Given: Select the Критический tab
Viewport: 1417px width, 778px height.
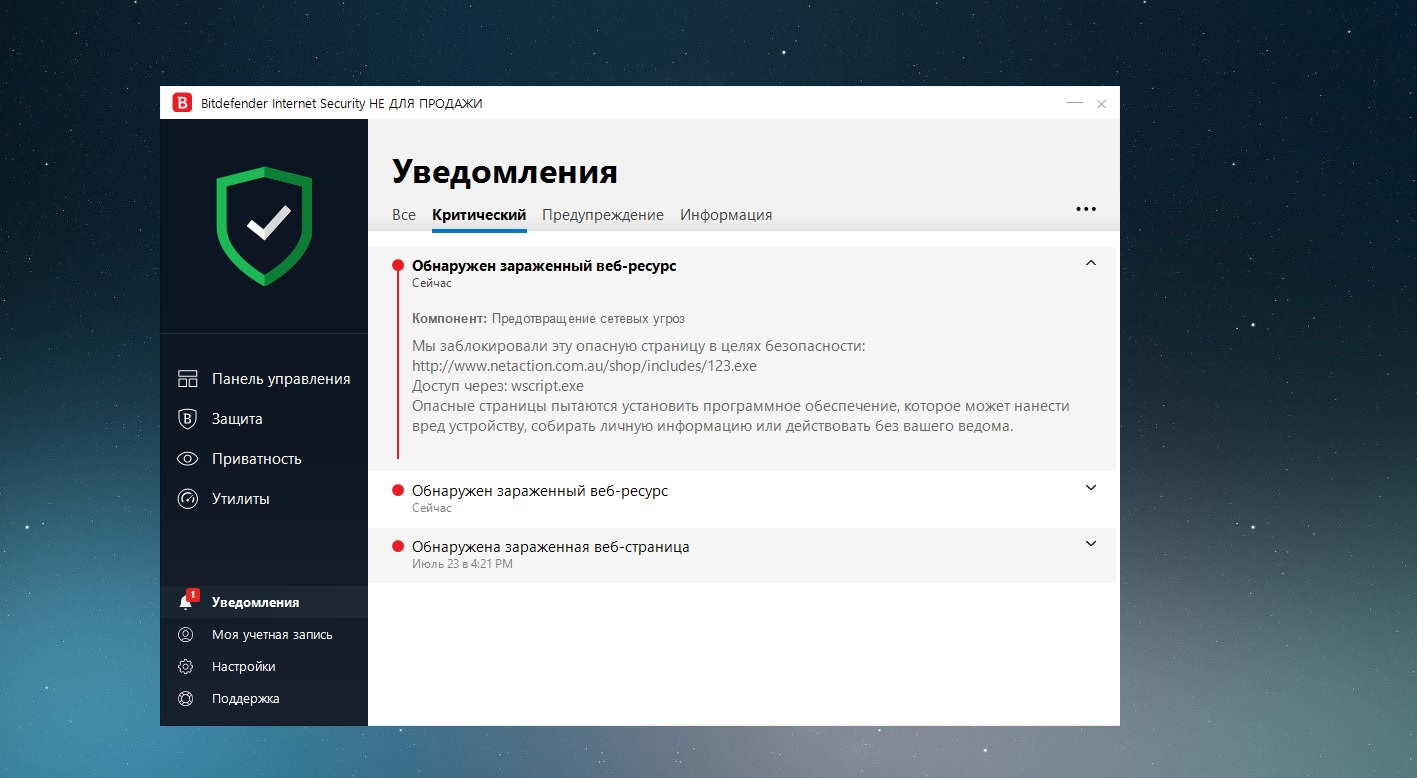Looking at the screenshot, I should pyautogui.click(x=479, y=215).
